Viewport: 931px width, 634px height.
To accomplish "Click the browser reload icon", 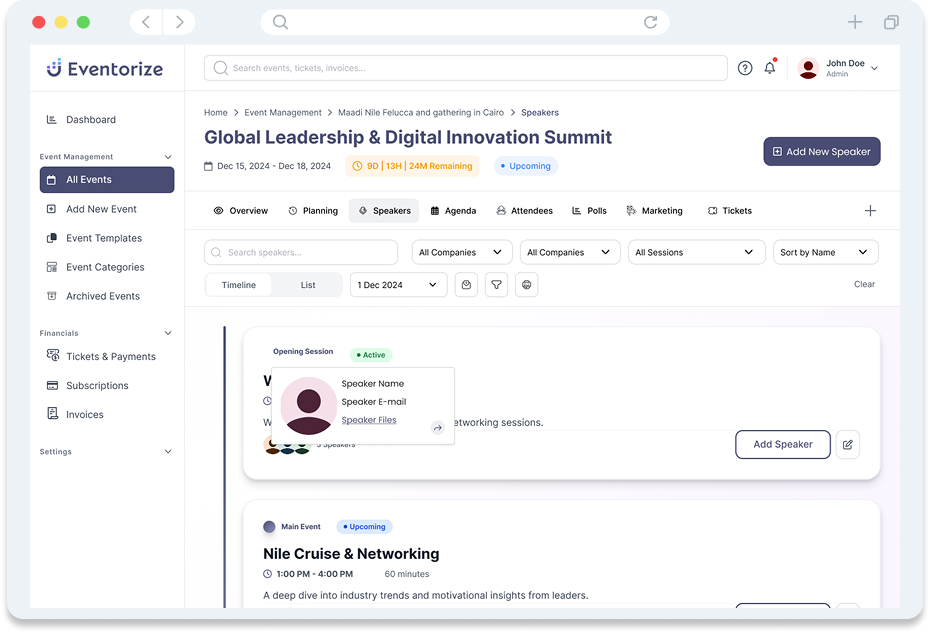I will (x=651, y=22).
